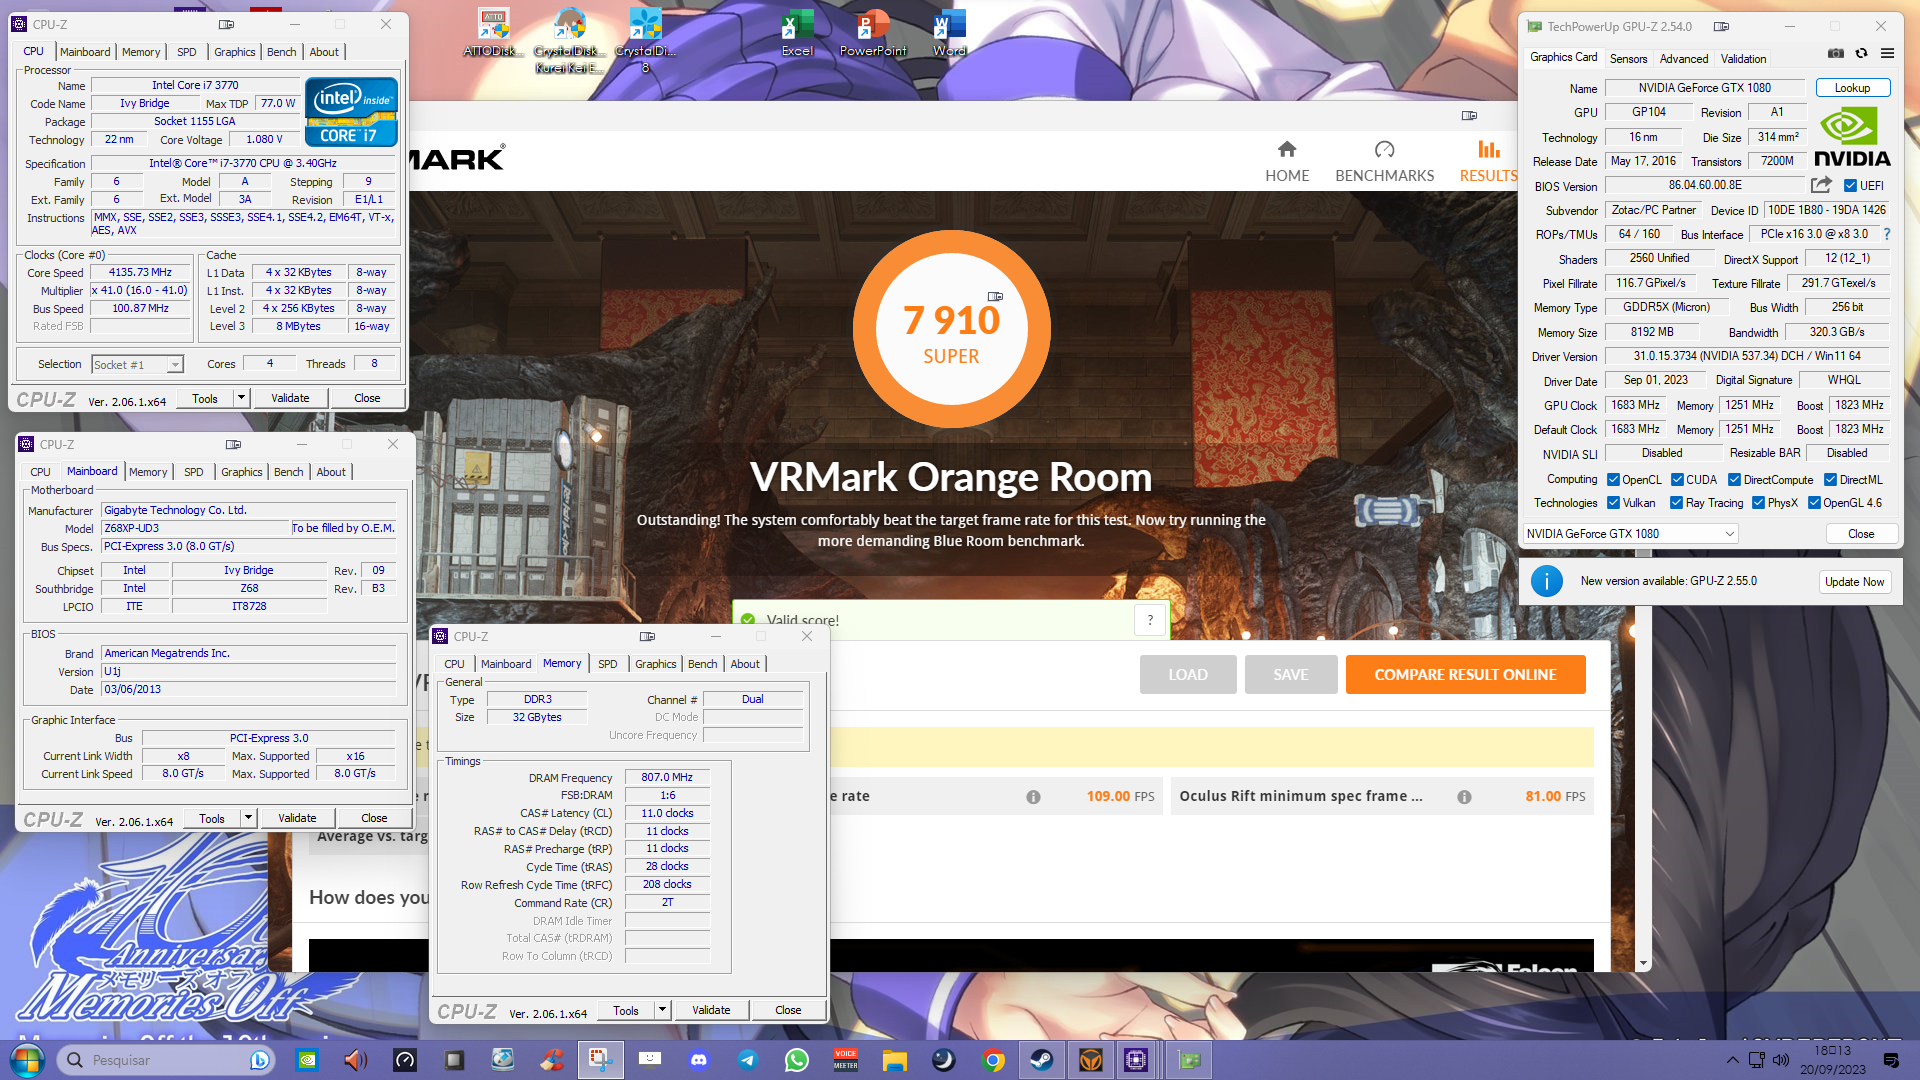Click the green valid score check icon
The height and width of the screenshot is (1080, 1920).
pyautogui.click(x=748, y=620)
